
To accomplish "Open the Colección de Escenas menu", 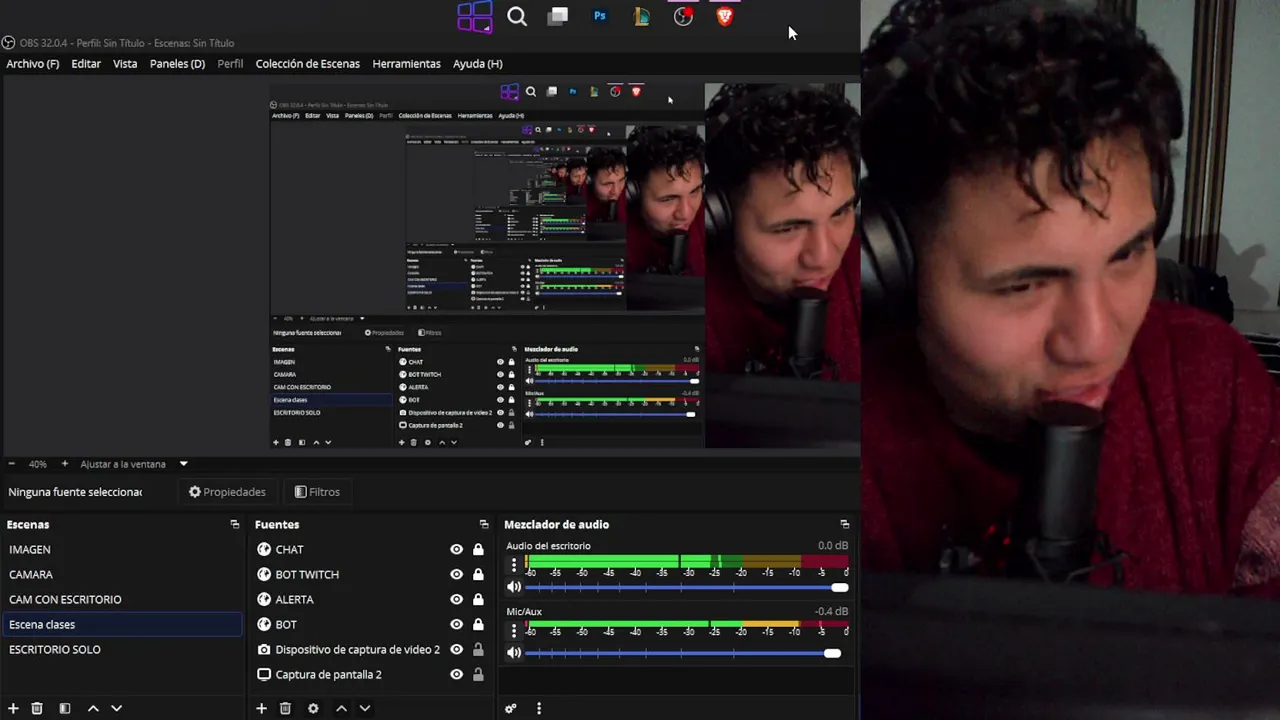I will 307,63.
